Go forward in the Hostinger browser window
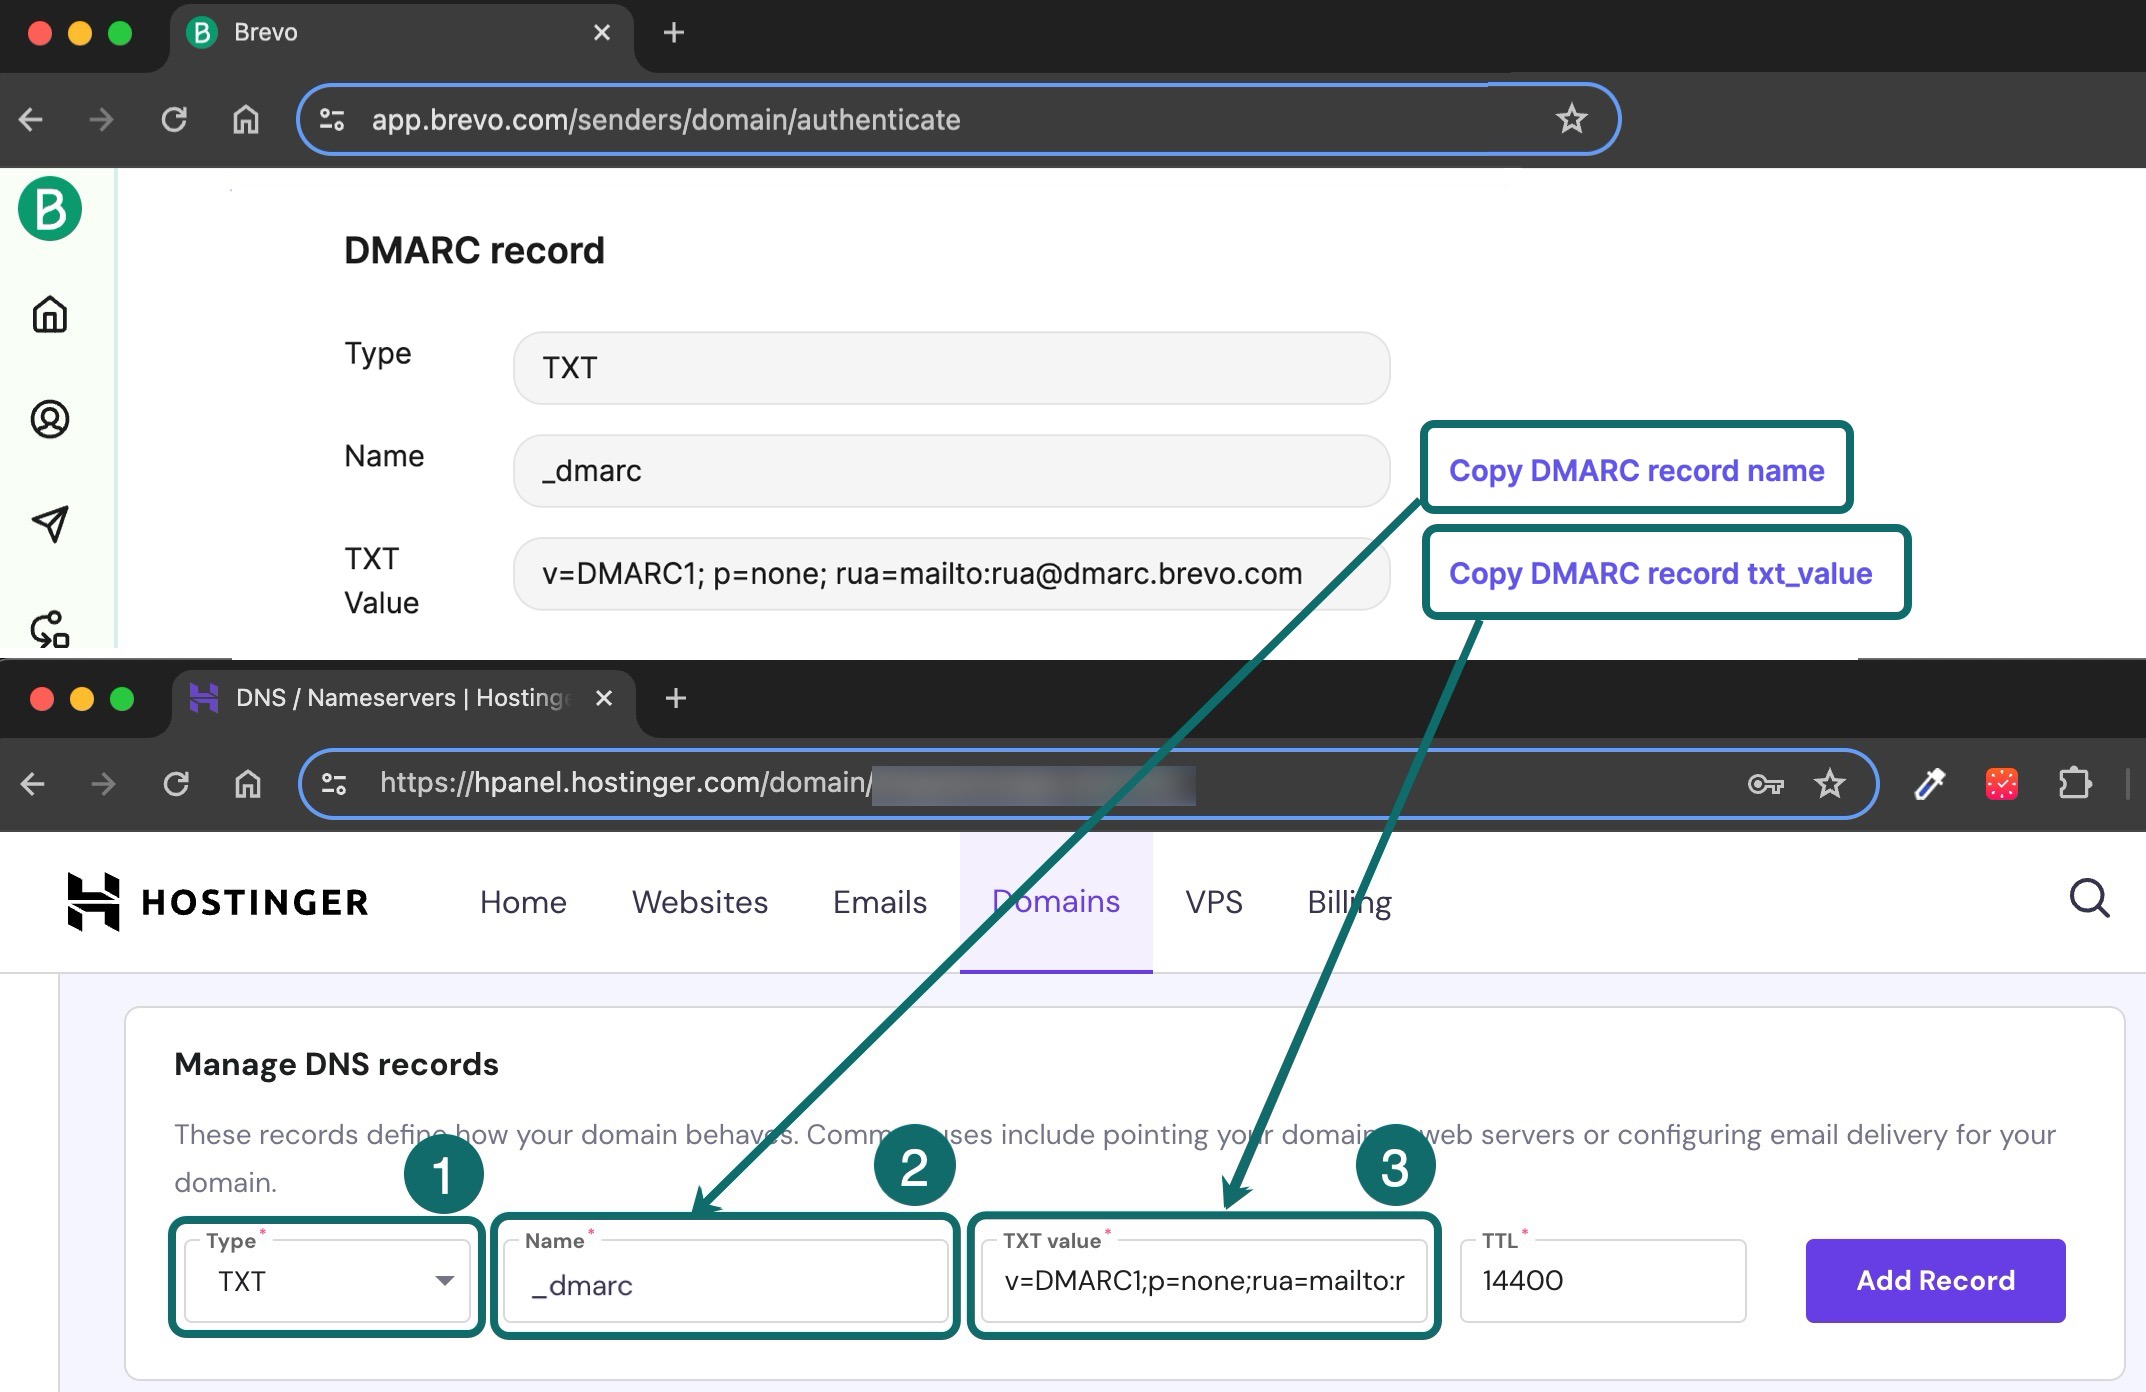2146x1392 pixels. (x=103, y=784)
